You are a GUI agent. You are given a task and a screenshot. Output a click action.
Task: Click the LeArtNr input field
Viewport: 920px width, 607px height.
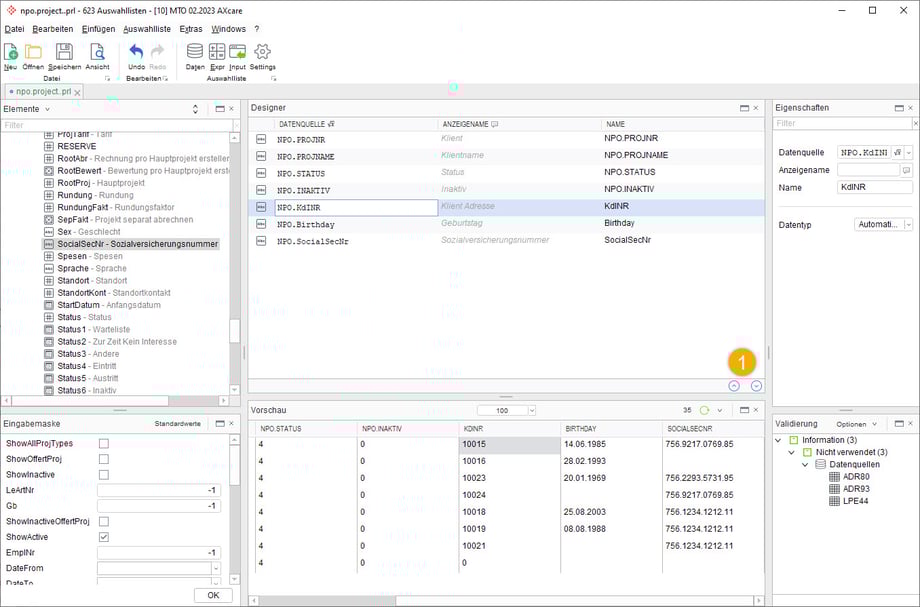coord(159,490)
